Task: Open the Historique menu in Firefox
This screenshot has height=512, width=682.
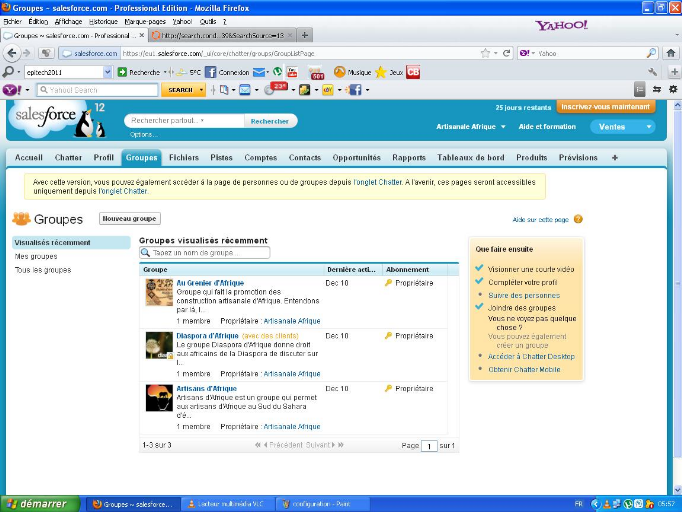Action: point(103,21)
